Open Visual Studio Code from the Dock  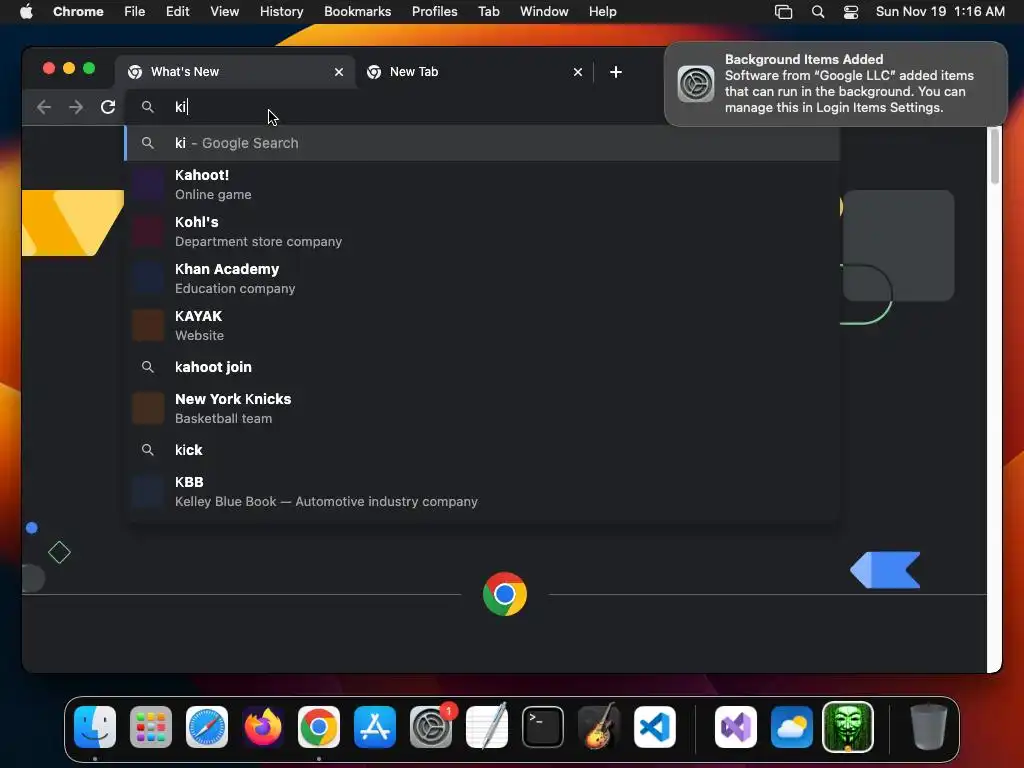654,727
